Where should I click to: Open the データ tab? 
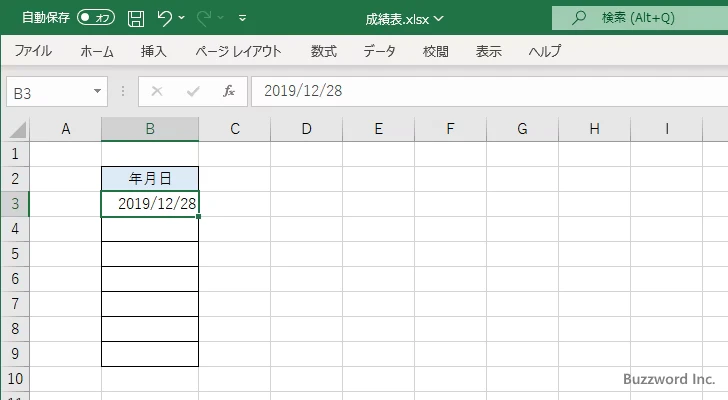(x=379, y=51)
